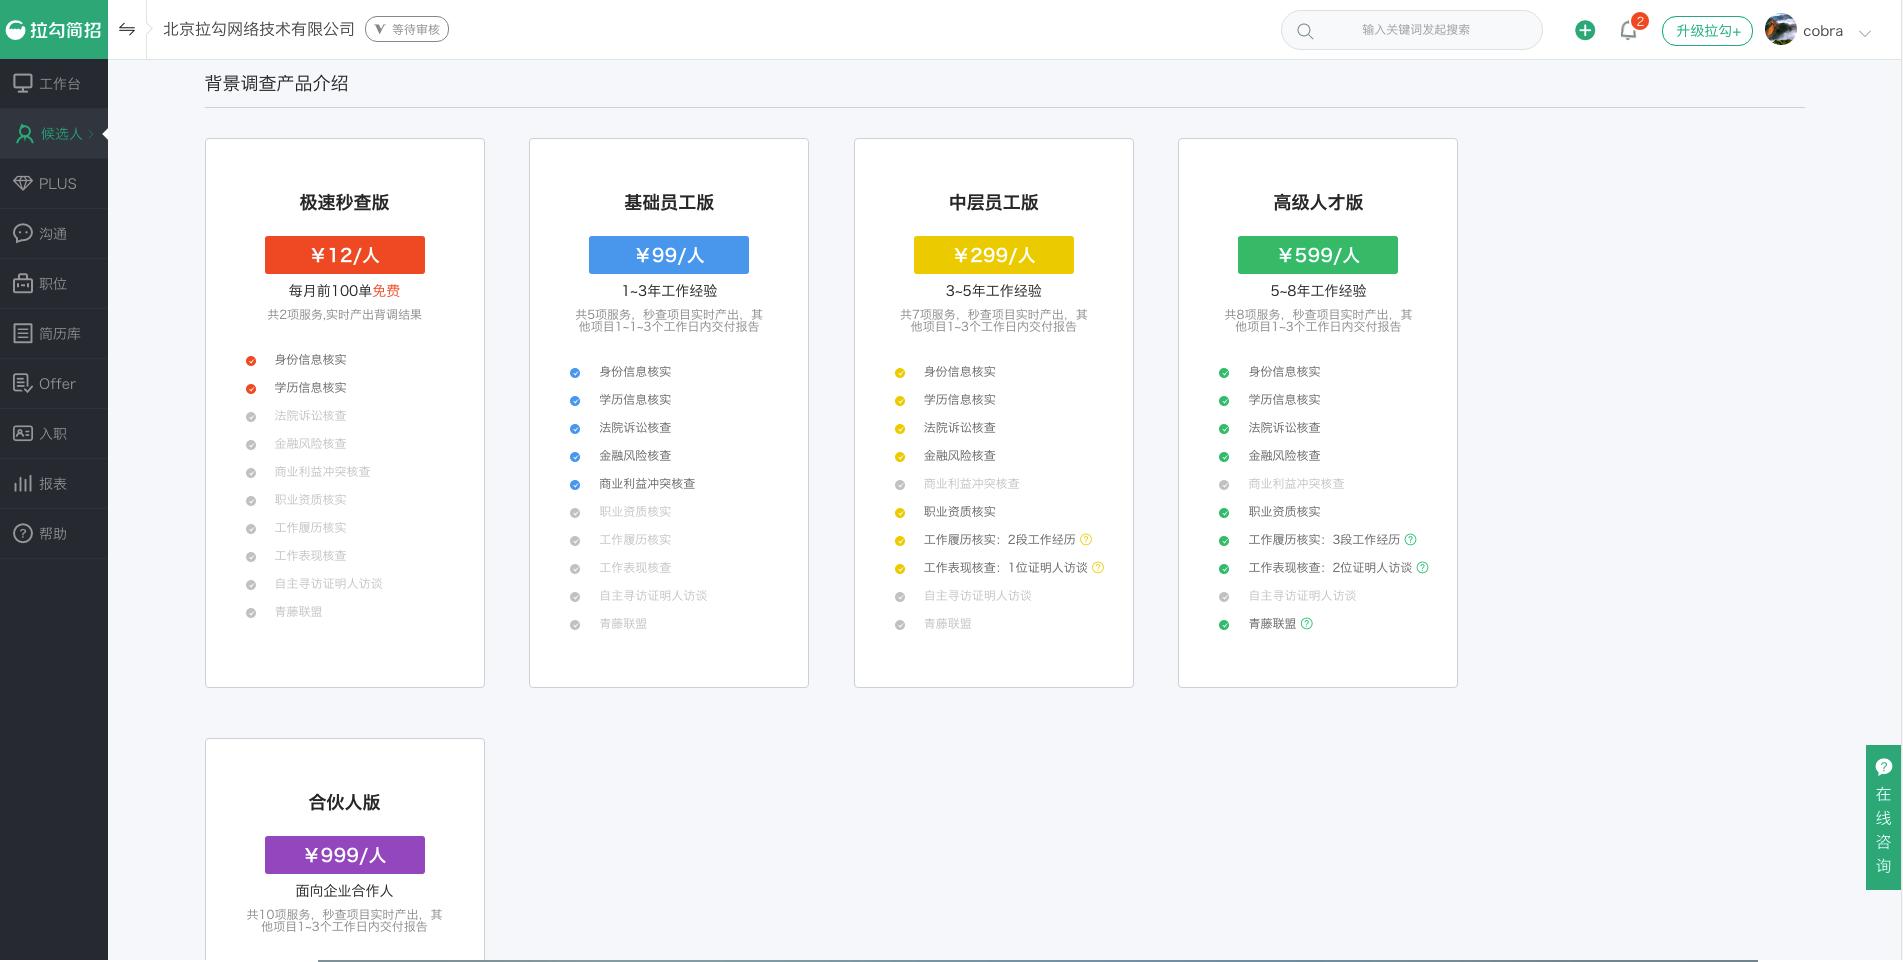The height and width of the screenshot is (962, 1903).
Task: Click the 在线咨询 chat bubble icon
Action: [1884, 767]
